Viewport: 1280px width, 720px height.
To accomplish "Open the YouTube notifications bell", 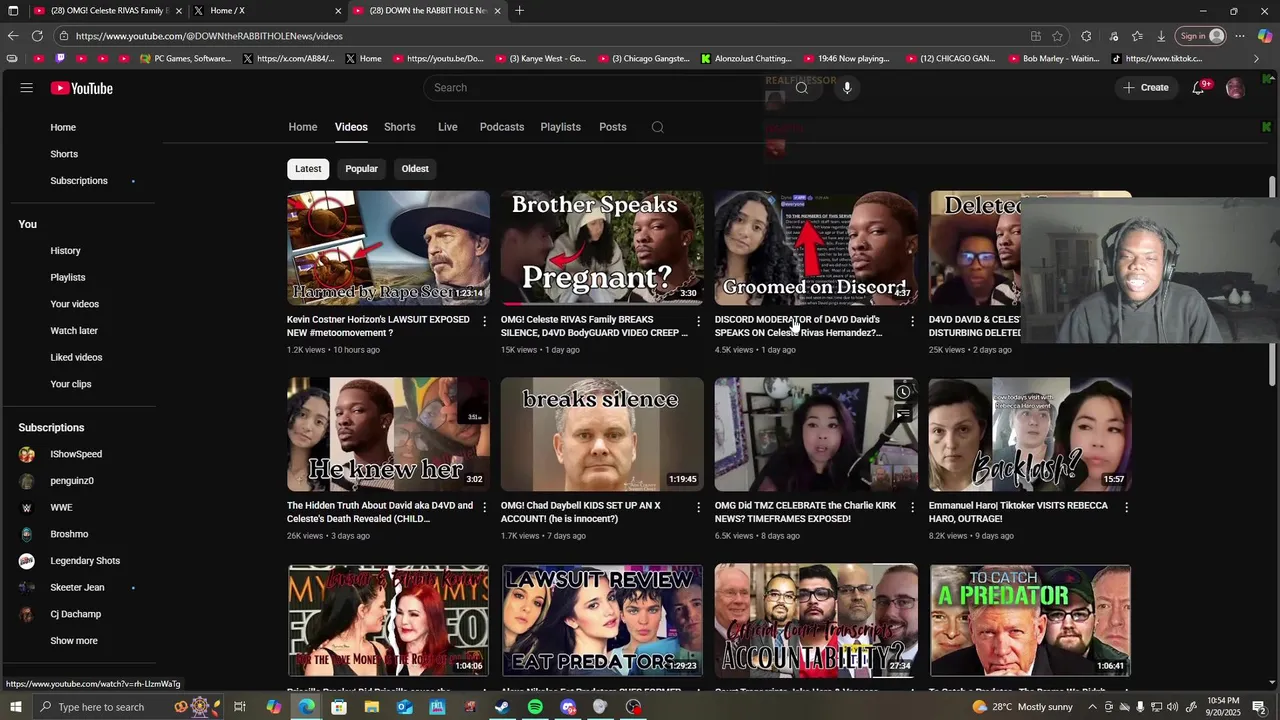I will click(x=1199, y=88).
